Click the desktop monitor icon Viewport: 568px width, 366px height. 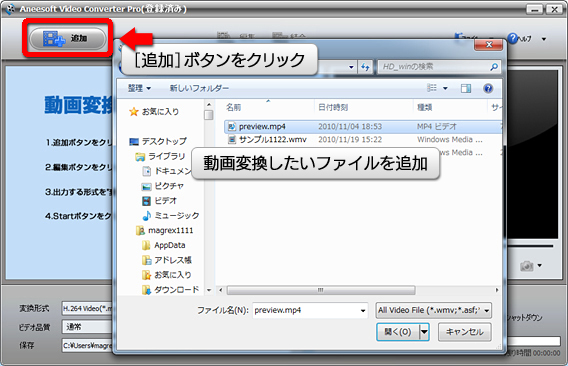pyautogui.click(x=134, y=141)
